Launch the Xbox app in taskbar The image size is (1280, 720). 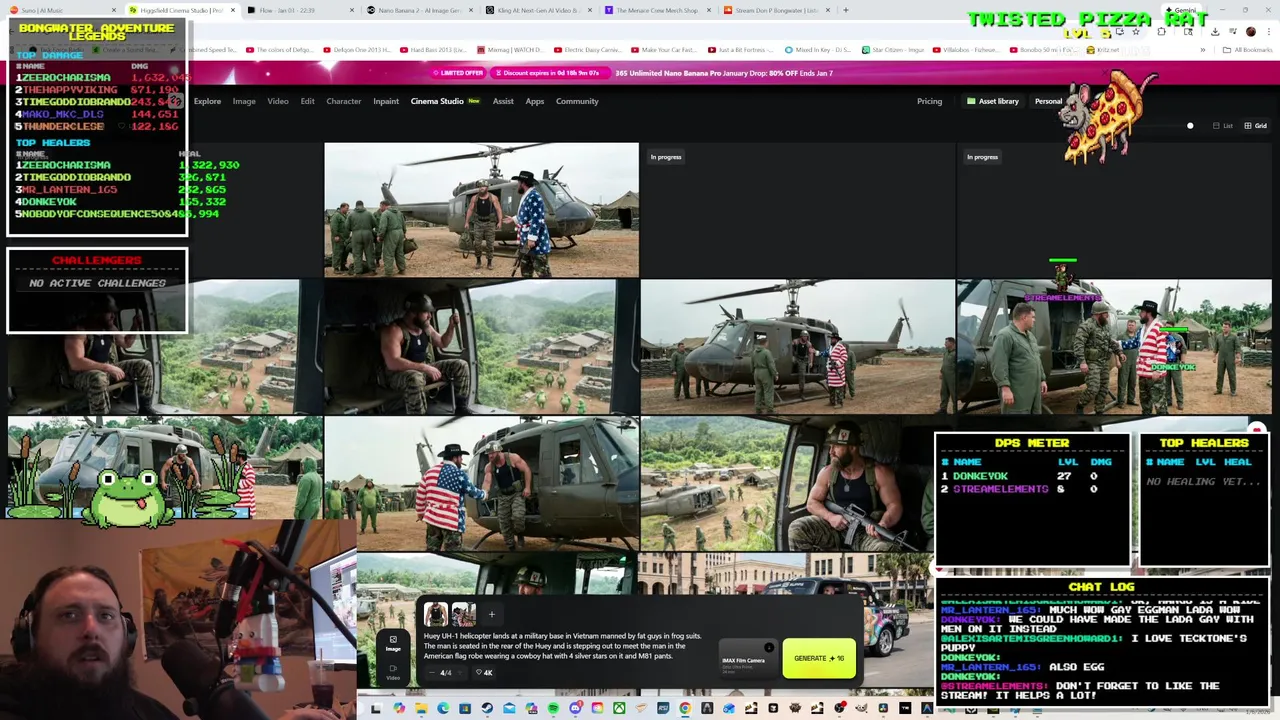pos(619,709)
